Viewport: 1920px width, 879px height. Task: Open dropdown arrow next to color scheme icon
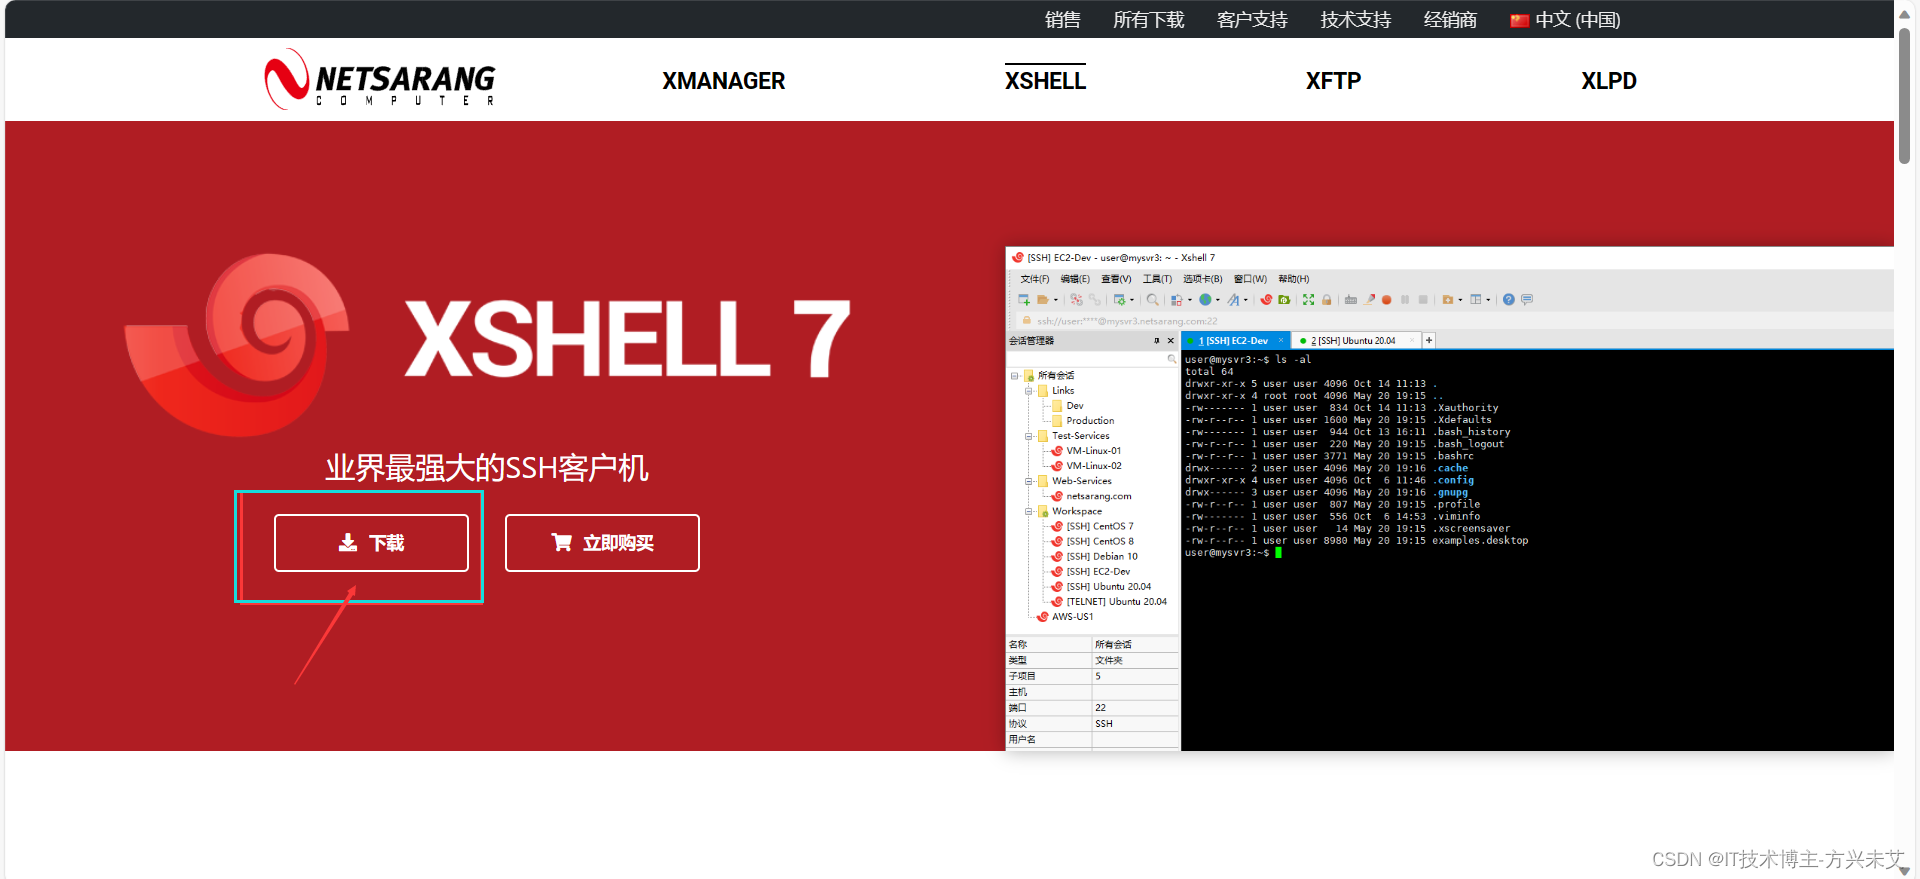click(x=1190, y=300)
